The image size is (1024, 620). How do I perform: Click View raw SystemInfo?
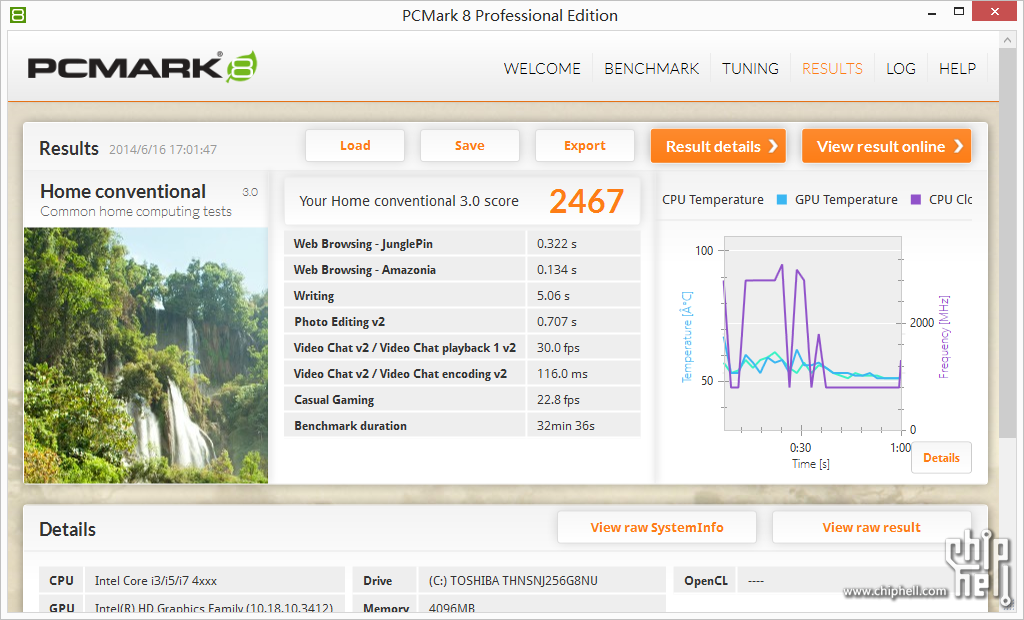click(657, 527)
